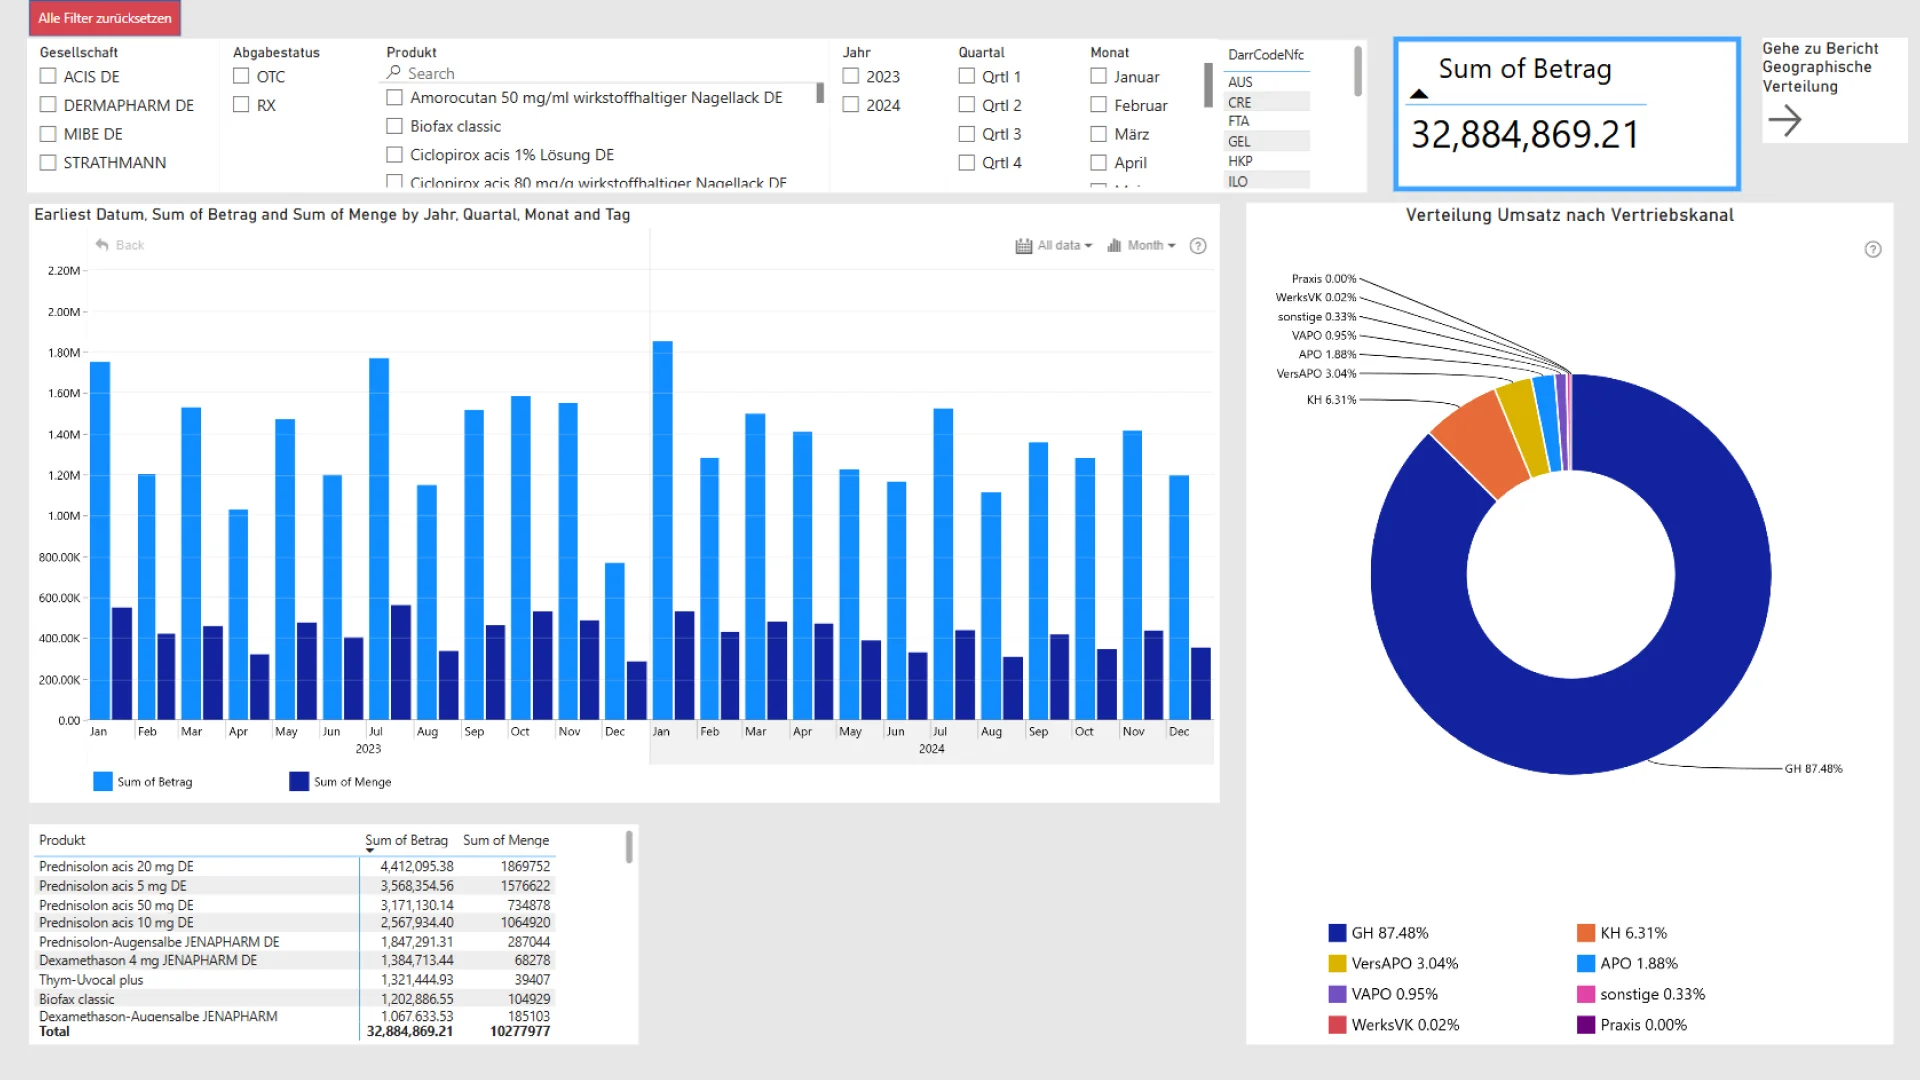1920x1080 pixels.
Task: Sort by Sum of Betrag column header
Action: pyautogui.click(x=406, y=840)
